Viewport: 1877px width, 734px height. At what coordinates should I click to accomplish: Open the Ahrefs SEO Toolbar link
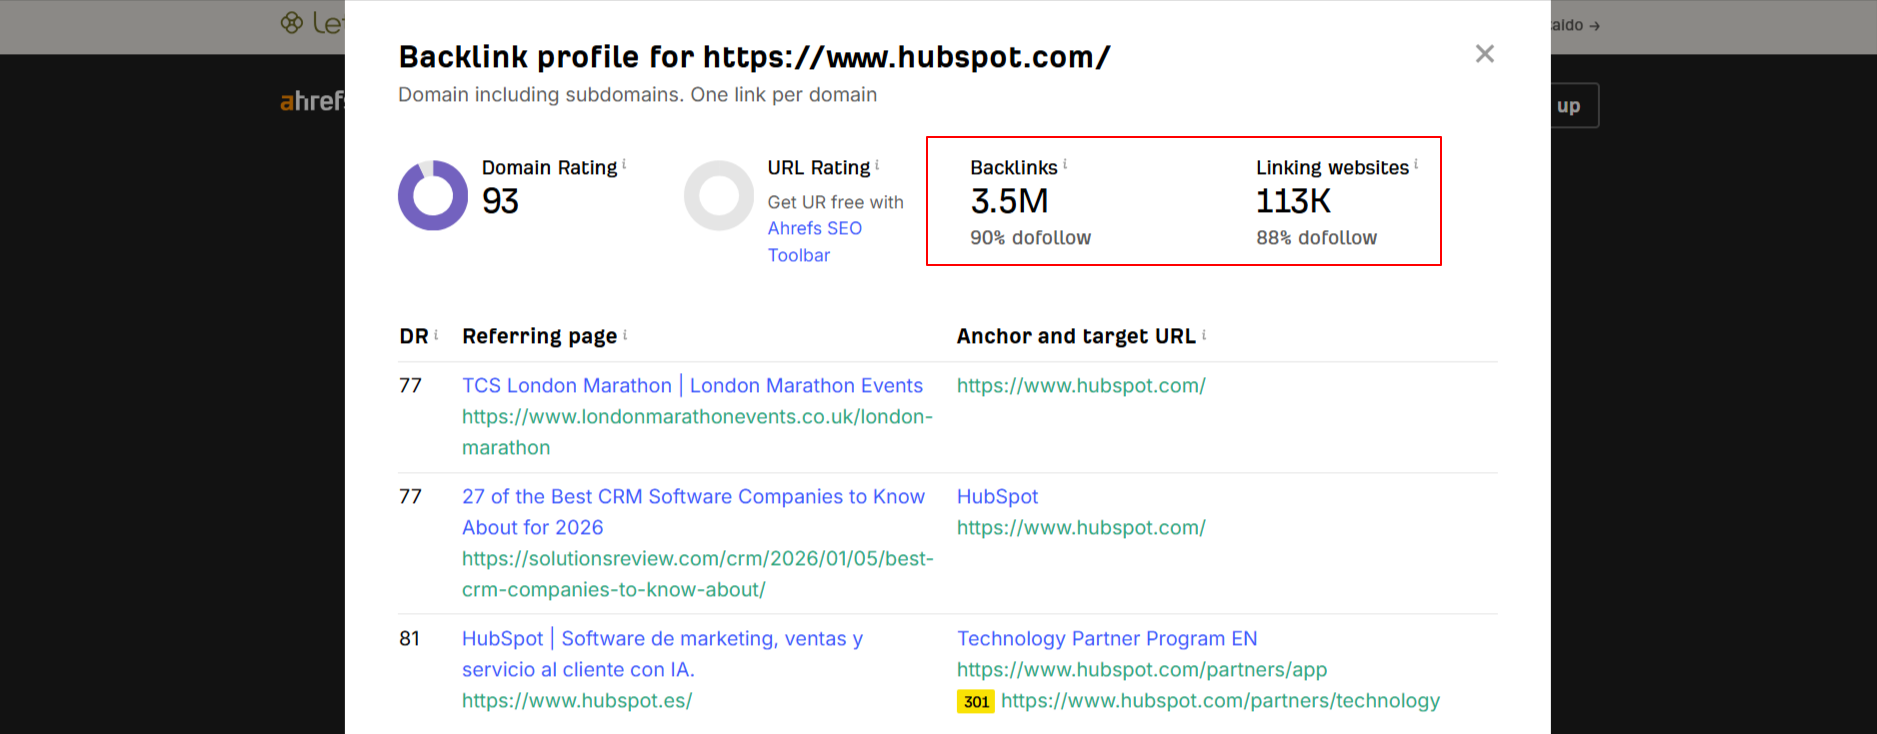pos(815,241)
